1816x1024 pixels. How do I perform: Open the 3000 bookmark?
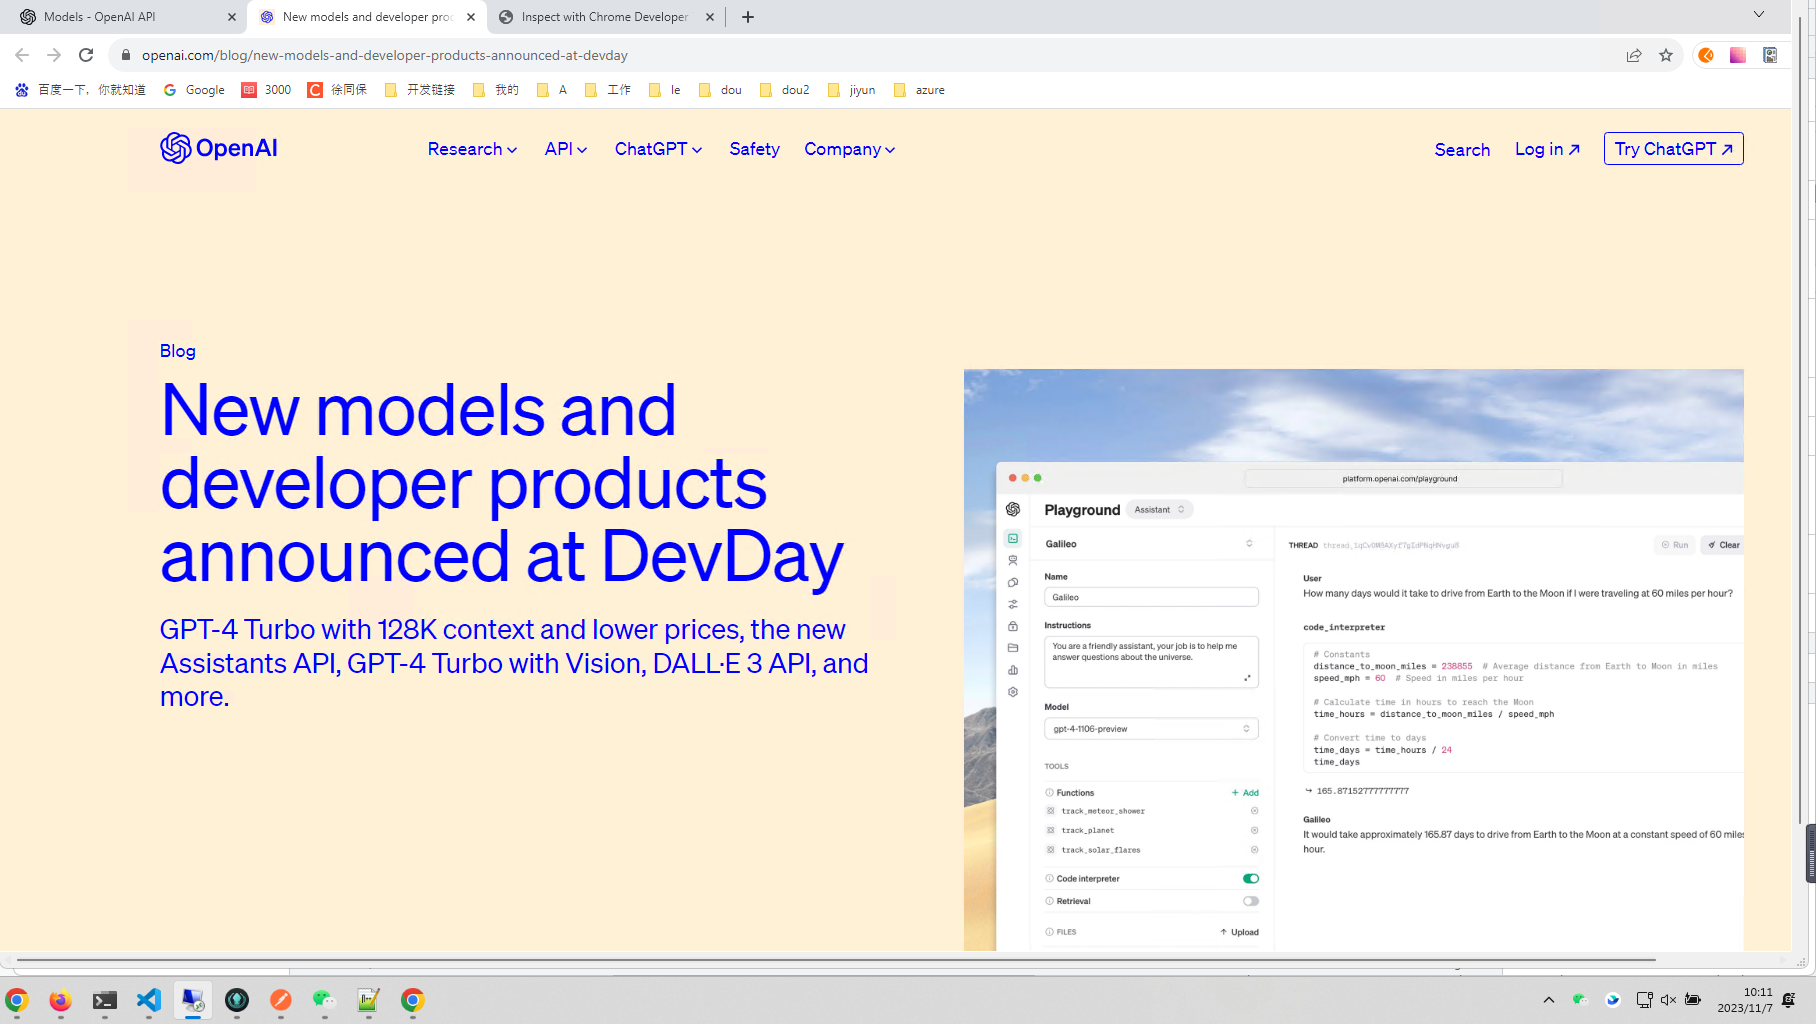click(x=266, y=90)
